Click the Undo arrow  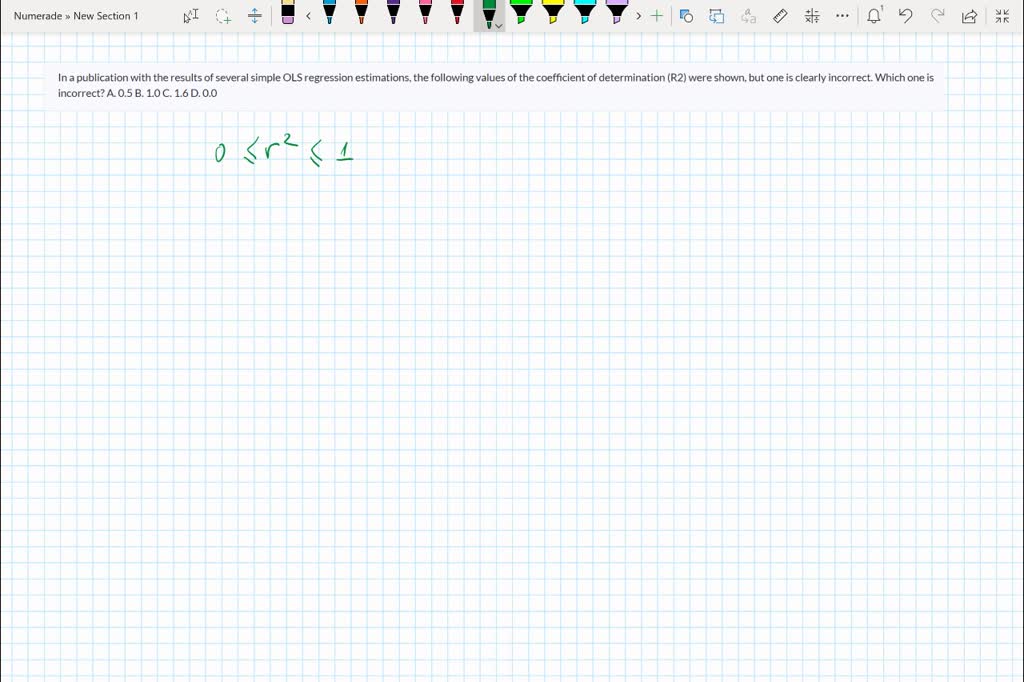905,16
